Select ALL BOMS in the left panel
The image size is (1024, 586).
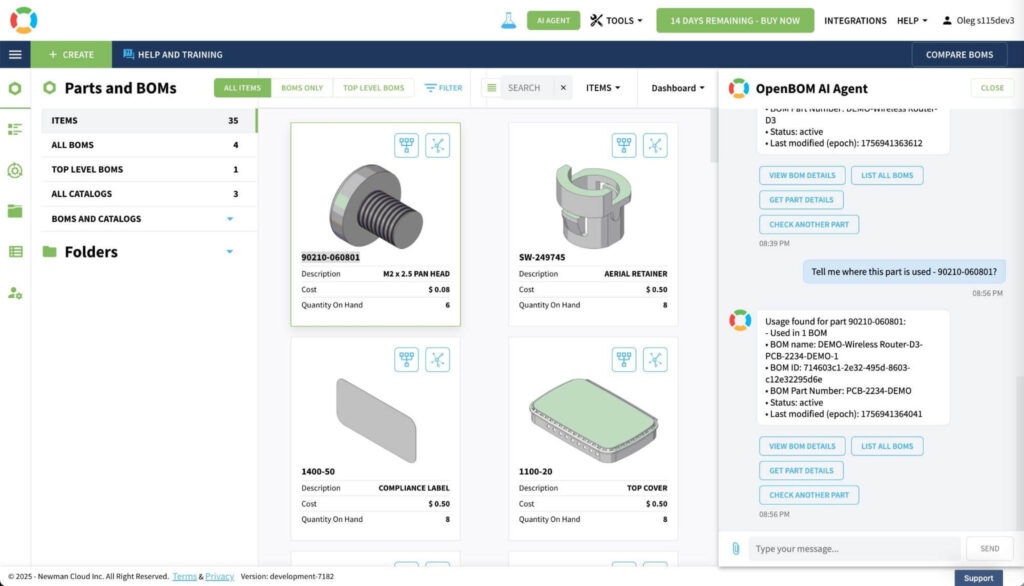click(x=148, y=145)
